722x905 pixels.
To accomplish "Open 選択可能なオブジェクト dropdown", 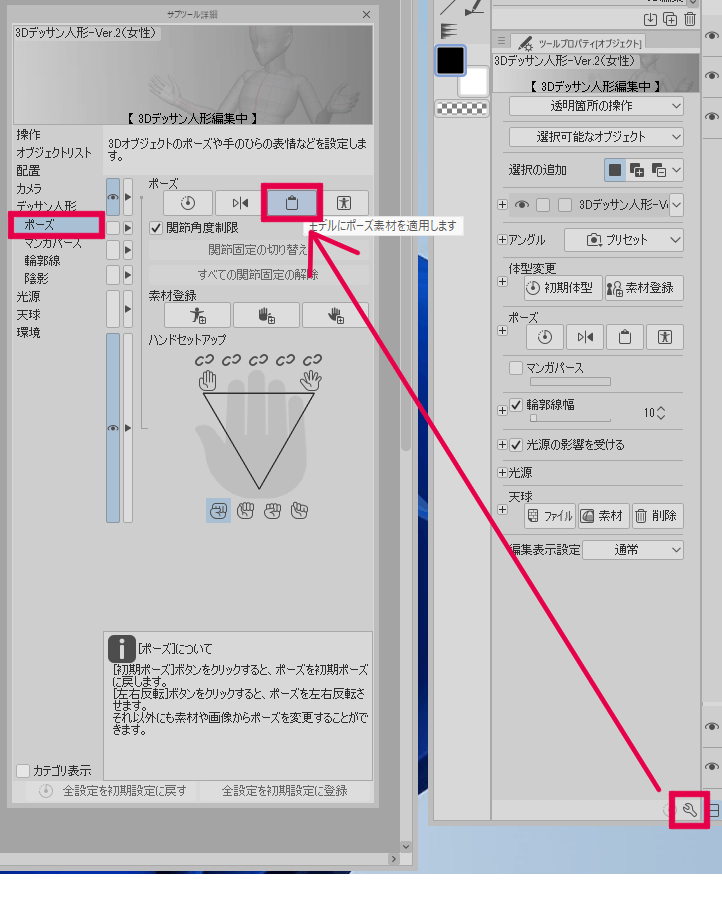I will click(596, 137).
